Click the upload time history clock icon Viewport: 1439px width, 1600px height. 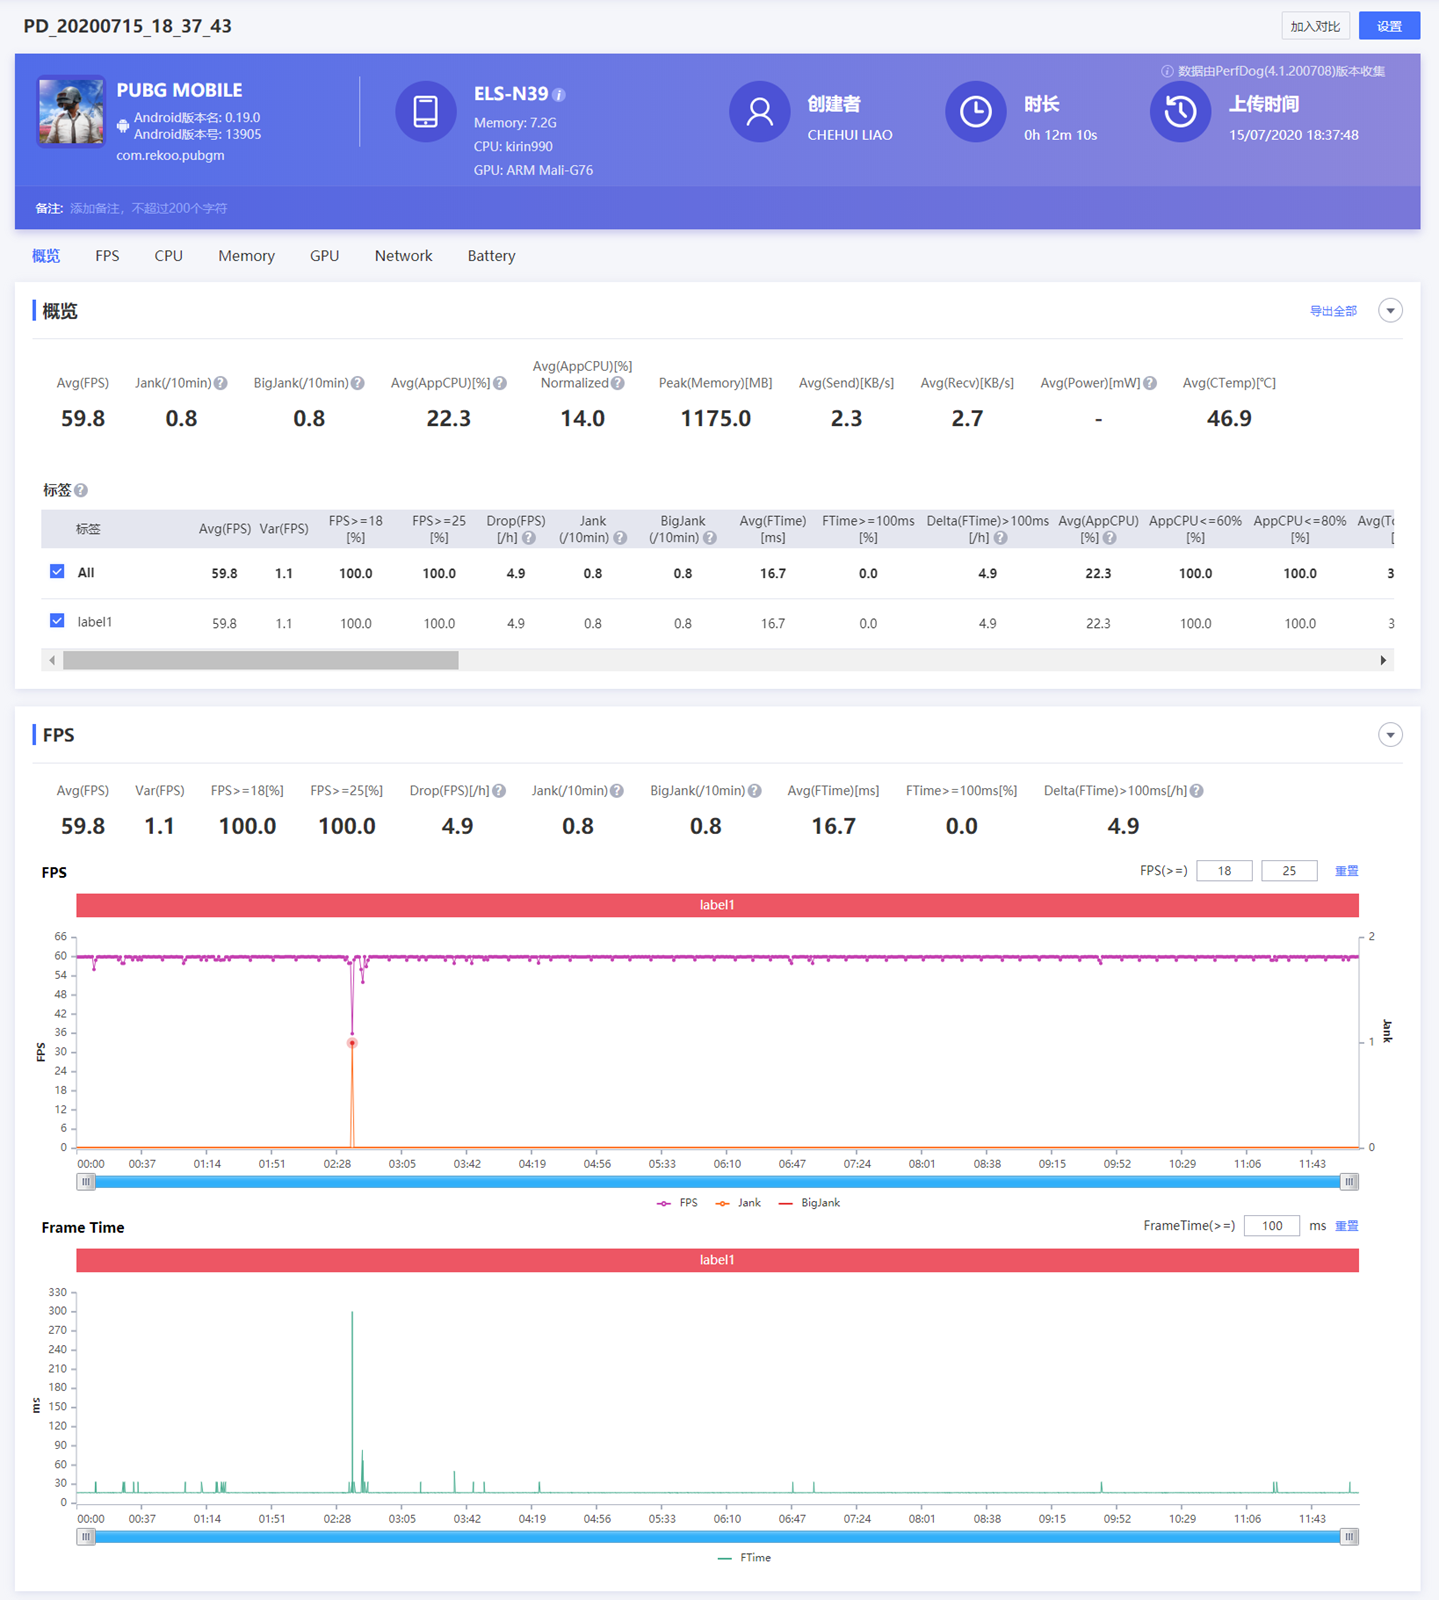(1180, 111)
